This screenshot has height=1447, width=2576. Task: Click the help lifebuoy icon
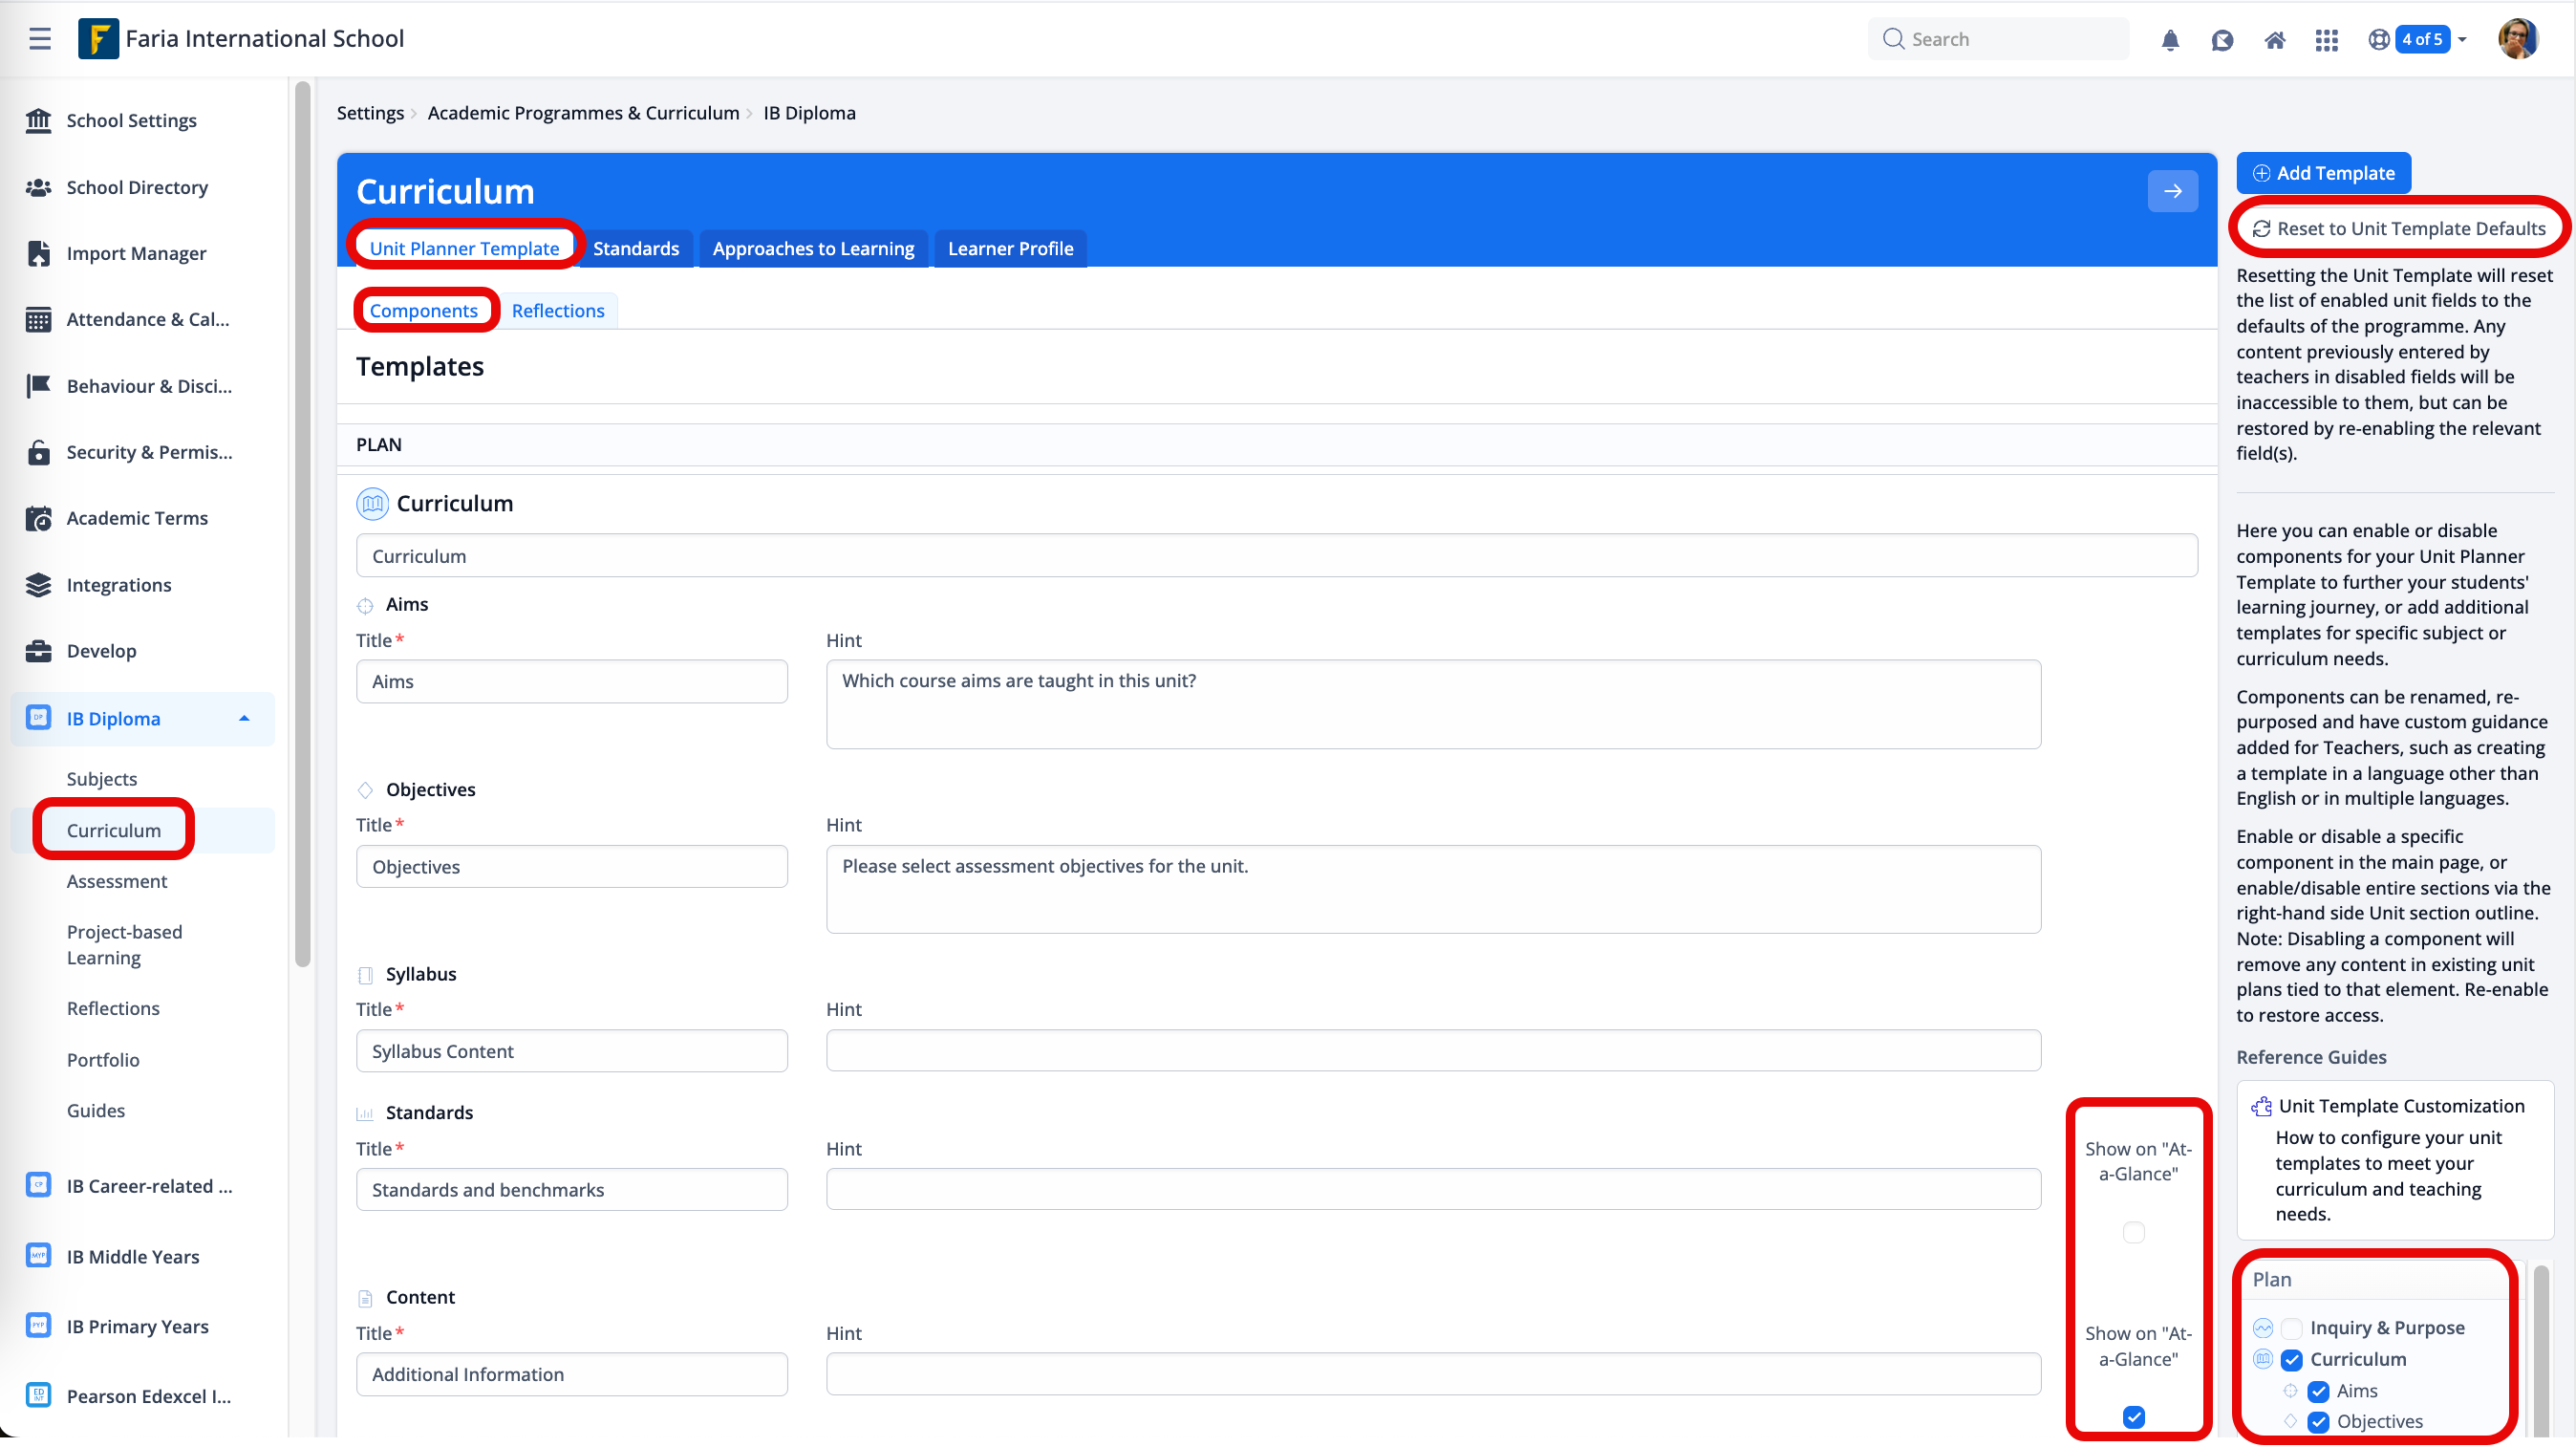(2379, 40)
